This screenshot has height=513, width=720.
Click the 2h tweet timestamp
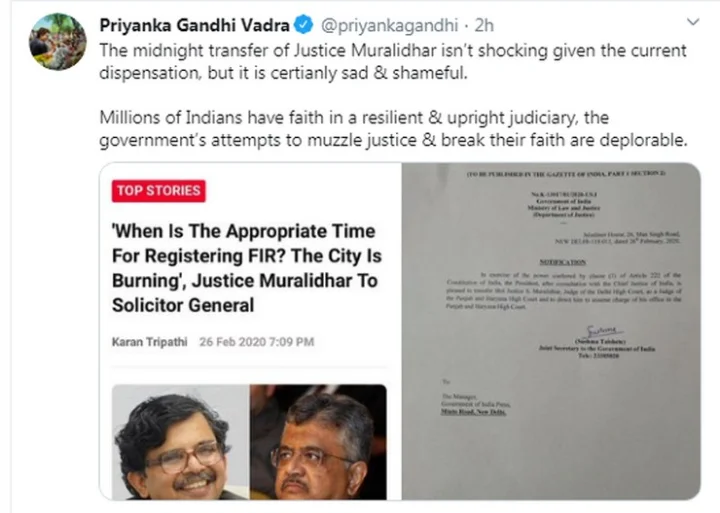484,25
